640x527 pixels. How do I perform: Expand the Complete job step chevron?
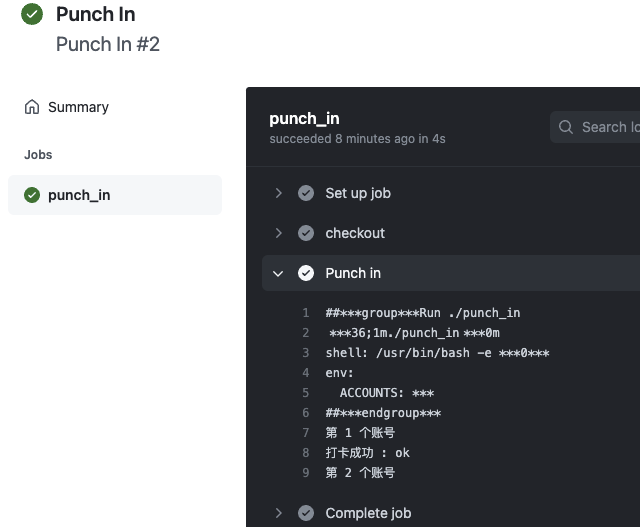tap(278, 513)
